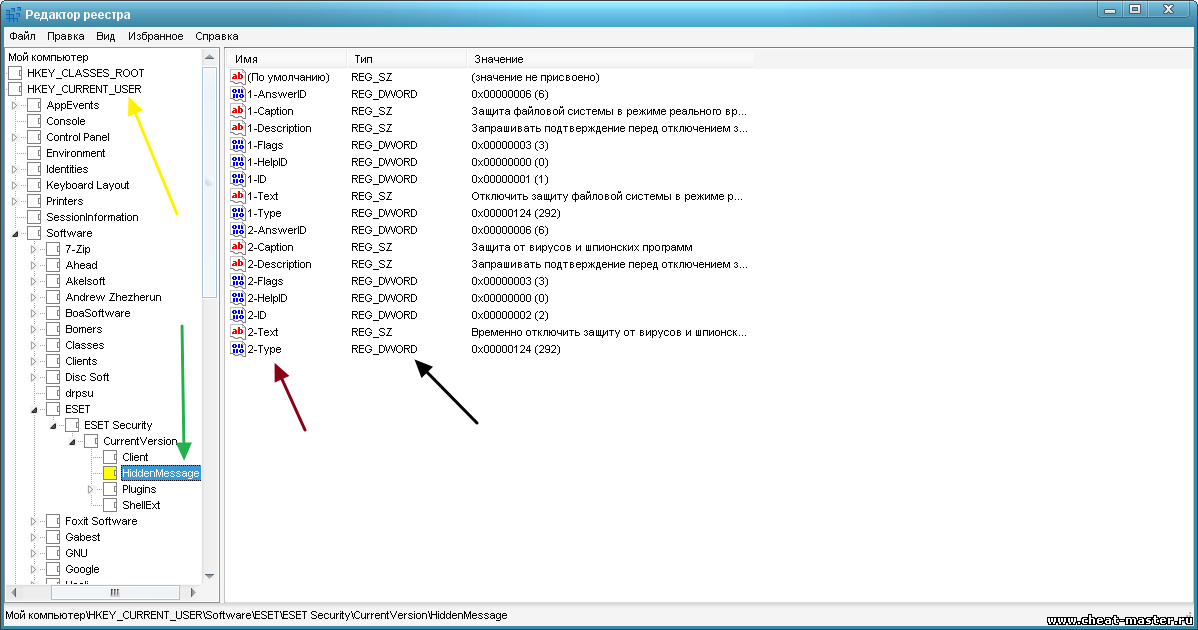Image resolution: width=1198 pixels, height=630 pixels.
Task: Click the DWORD icon beside 1-Type
Action: (x=238, y=213)
